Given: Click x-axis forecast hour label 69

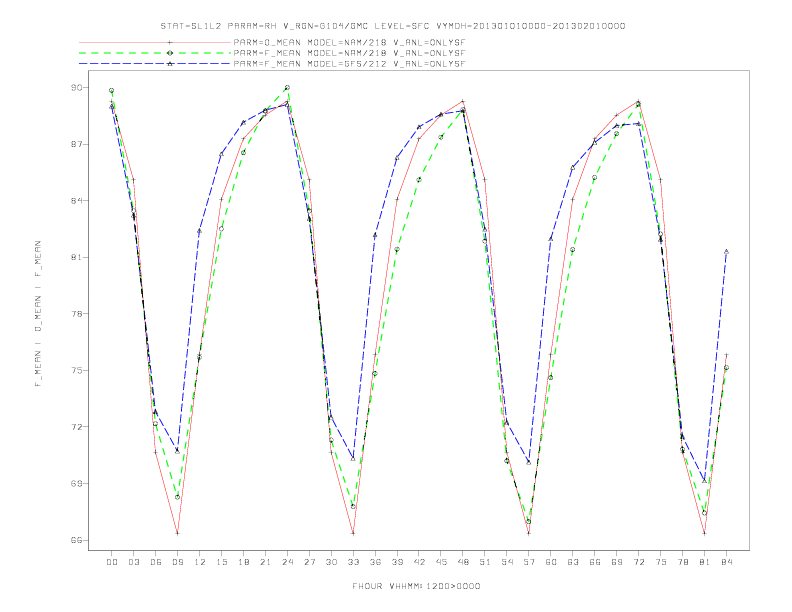Looking at the screenshot, I should (x=617, y=562).
